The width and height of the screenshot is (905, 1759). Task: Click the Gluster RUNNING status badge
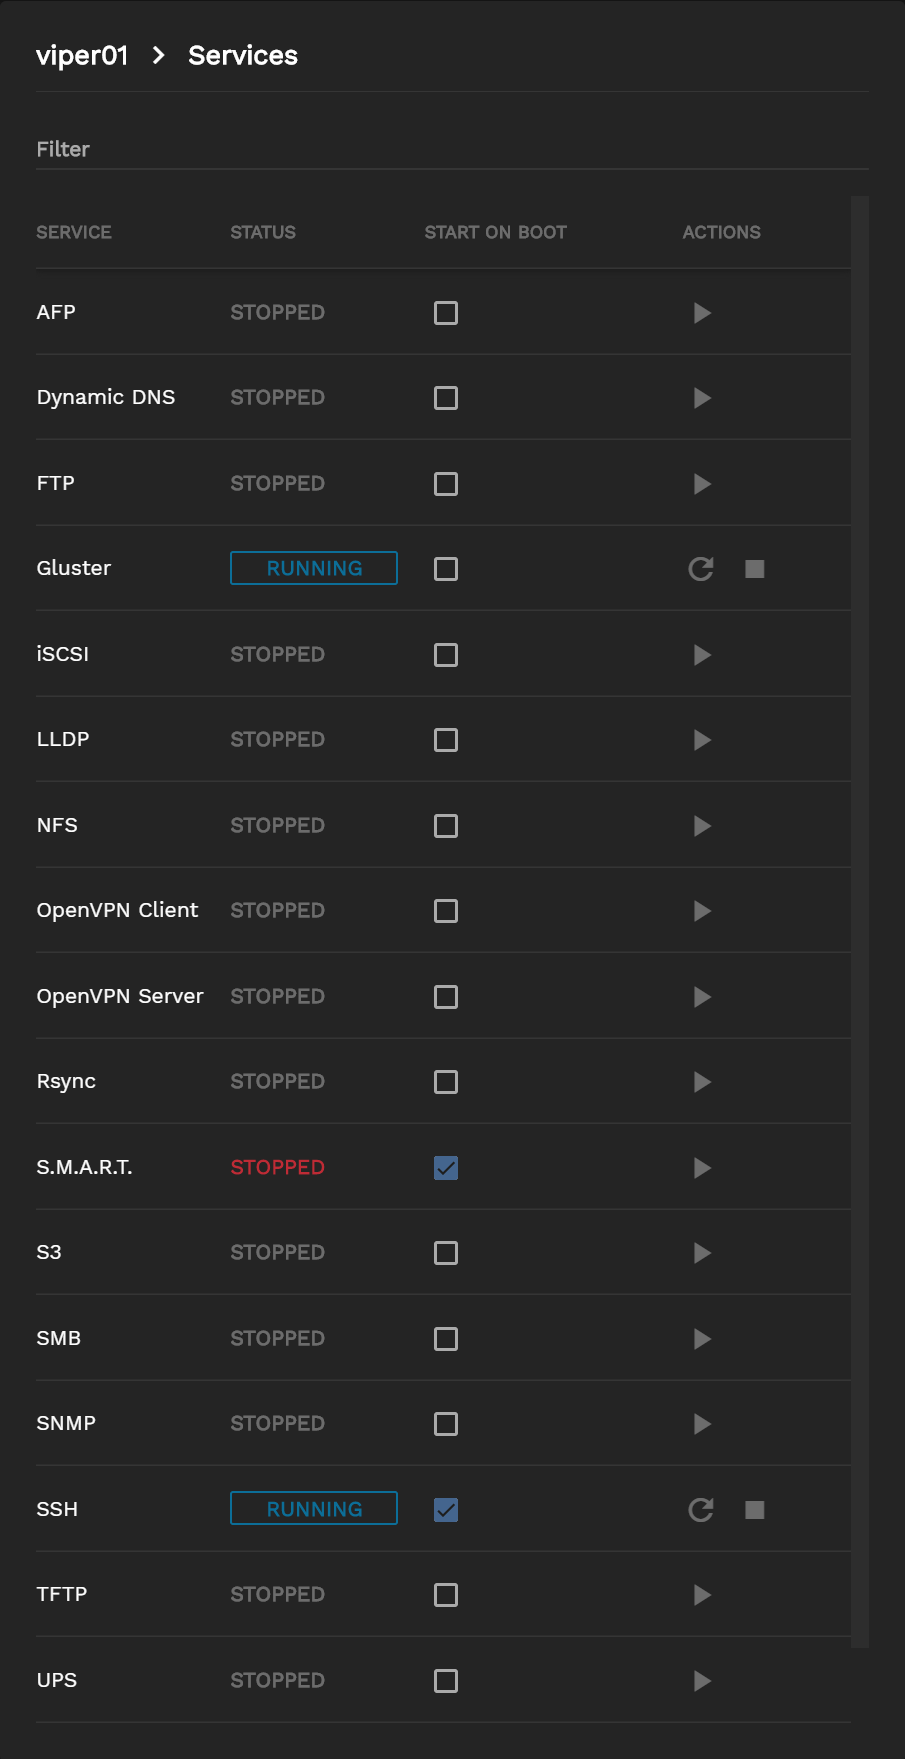click(x=314, y=569)
